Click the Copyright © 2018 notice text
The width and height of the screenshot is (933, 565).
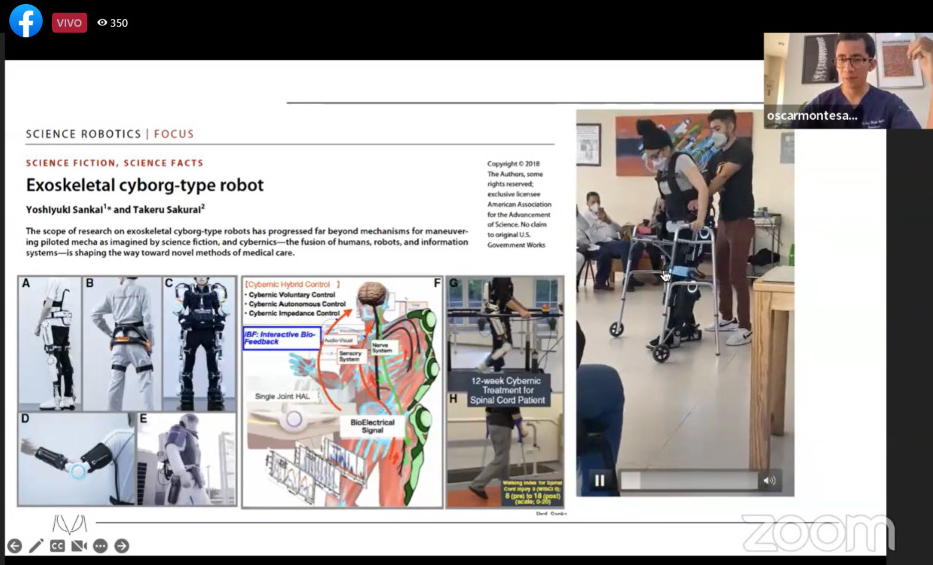pos(519,204)
